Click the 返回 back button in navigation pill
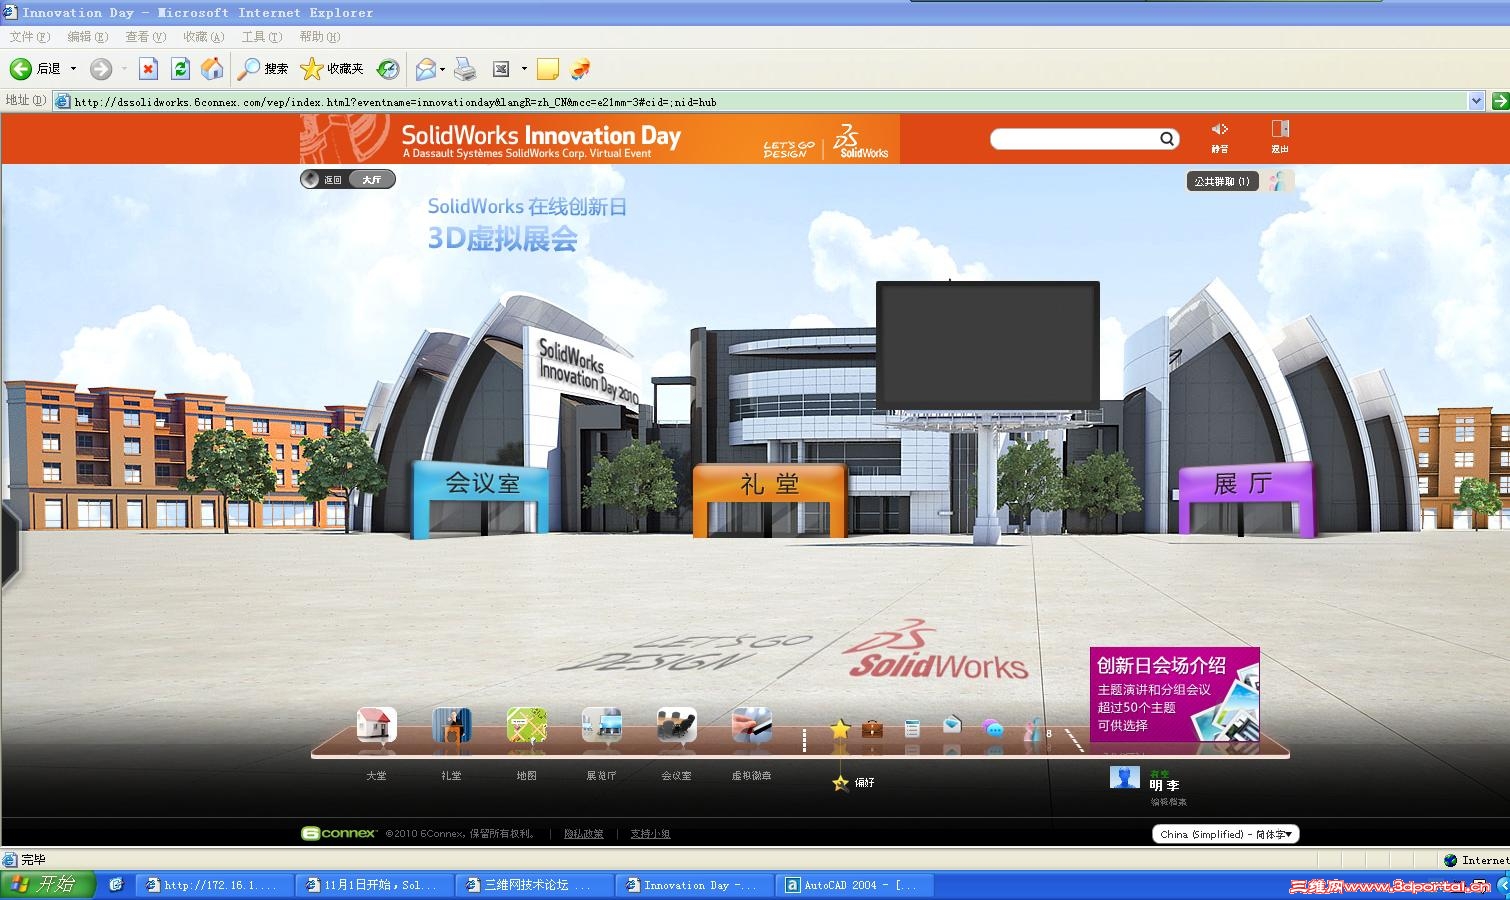Image resolution: width=1510 pixels, height=900 pixels. [x=324, y=179]
